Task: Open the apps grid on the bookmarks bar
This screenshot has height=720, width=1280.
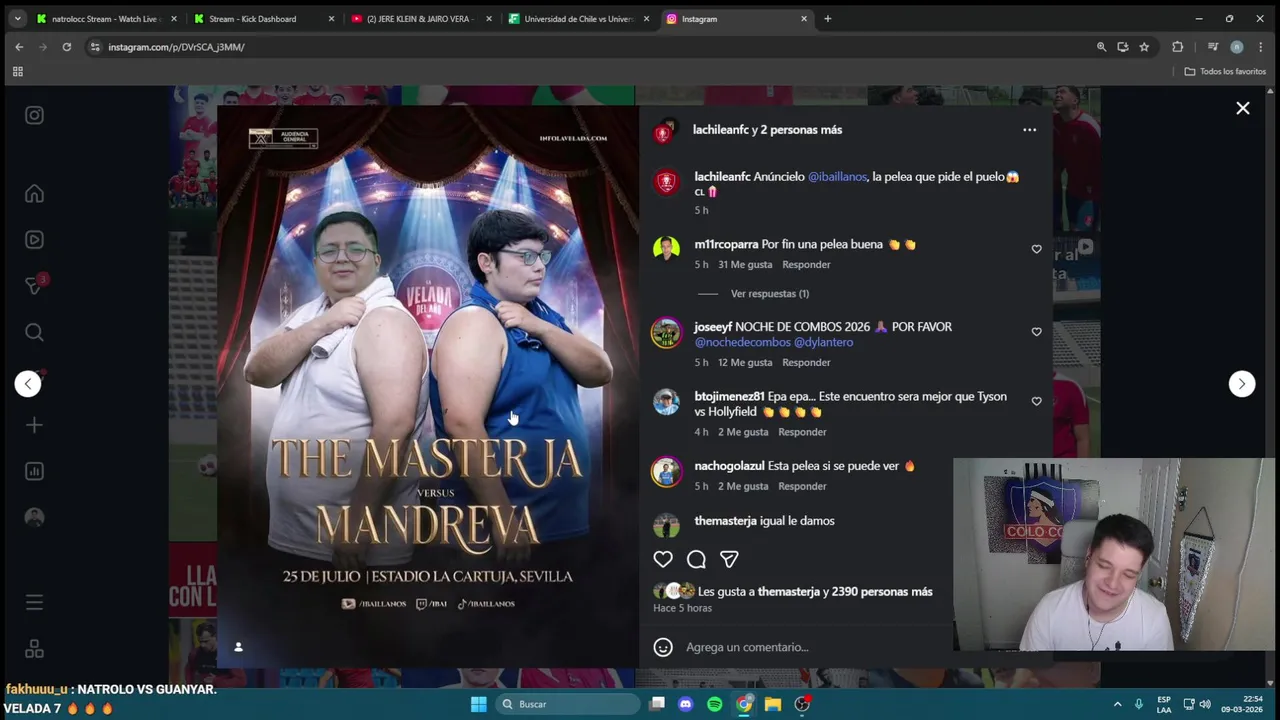Action: point(17,72)
